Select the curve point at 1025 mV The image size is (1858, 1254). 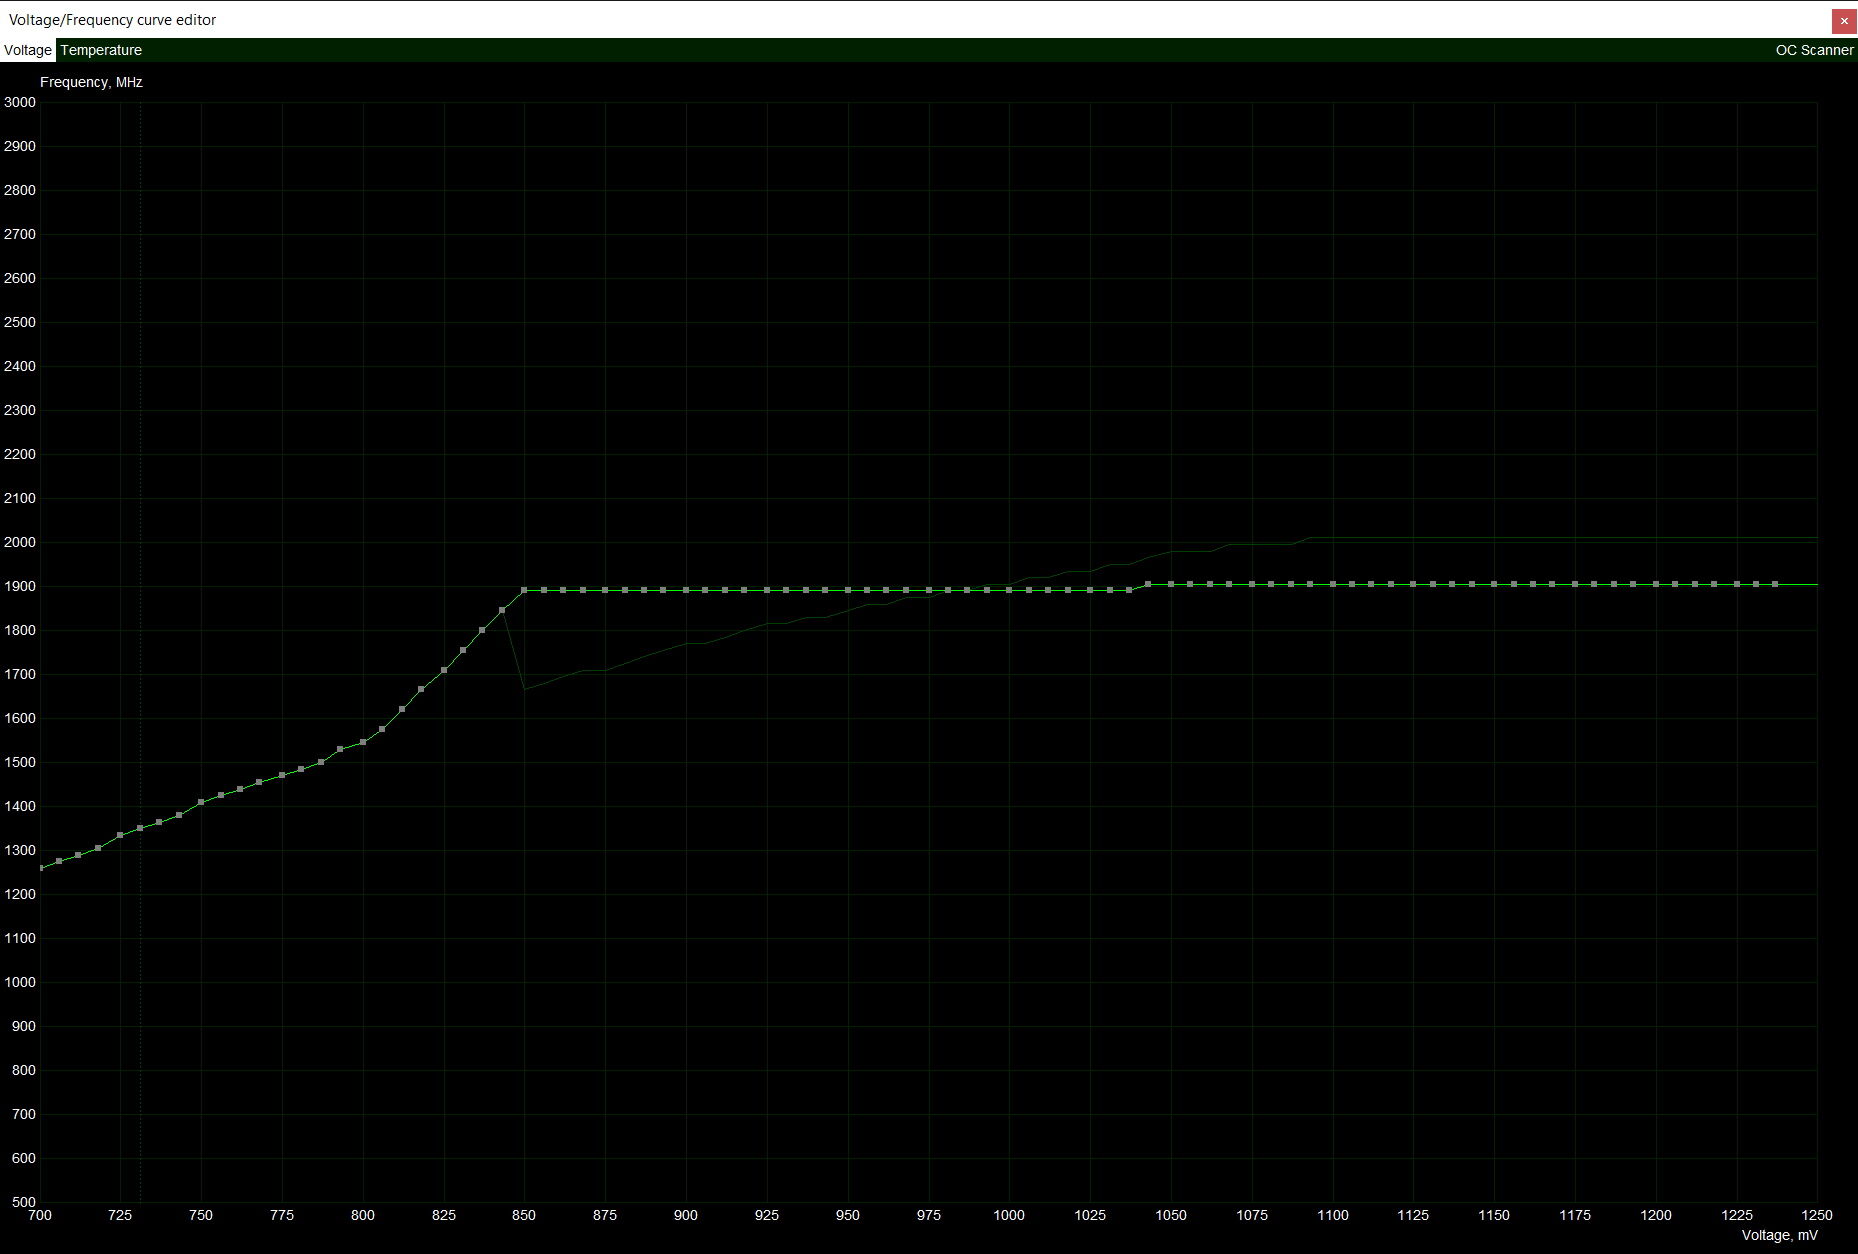1090,590
